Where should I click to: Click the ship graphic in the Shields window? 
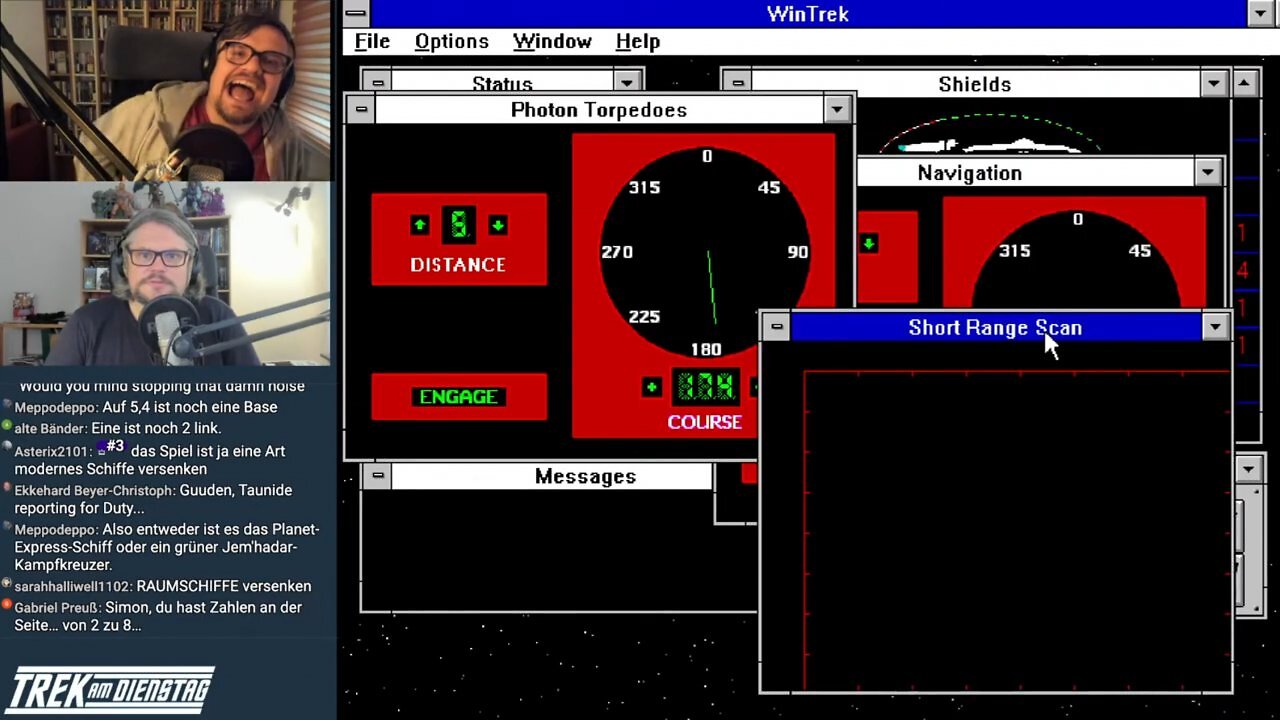point(990,146)
